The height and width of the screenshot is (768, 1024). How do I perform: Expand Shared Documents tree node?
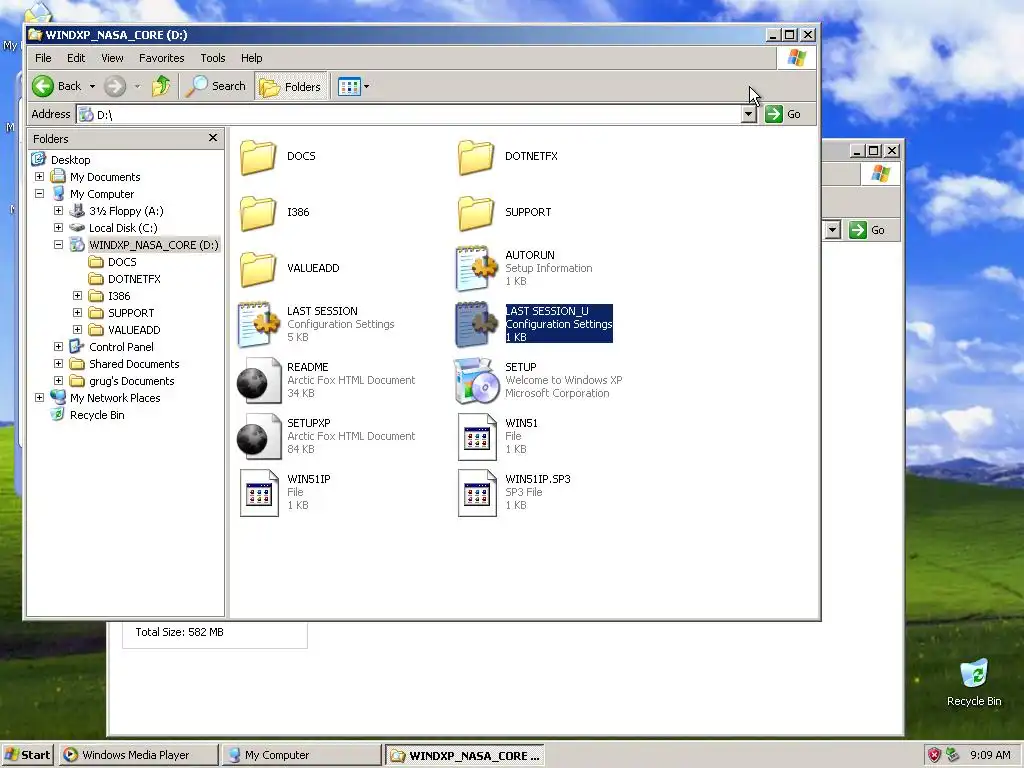(58, 364)
